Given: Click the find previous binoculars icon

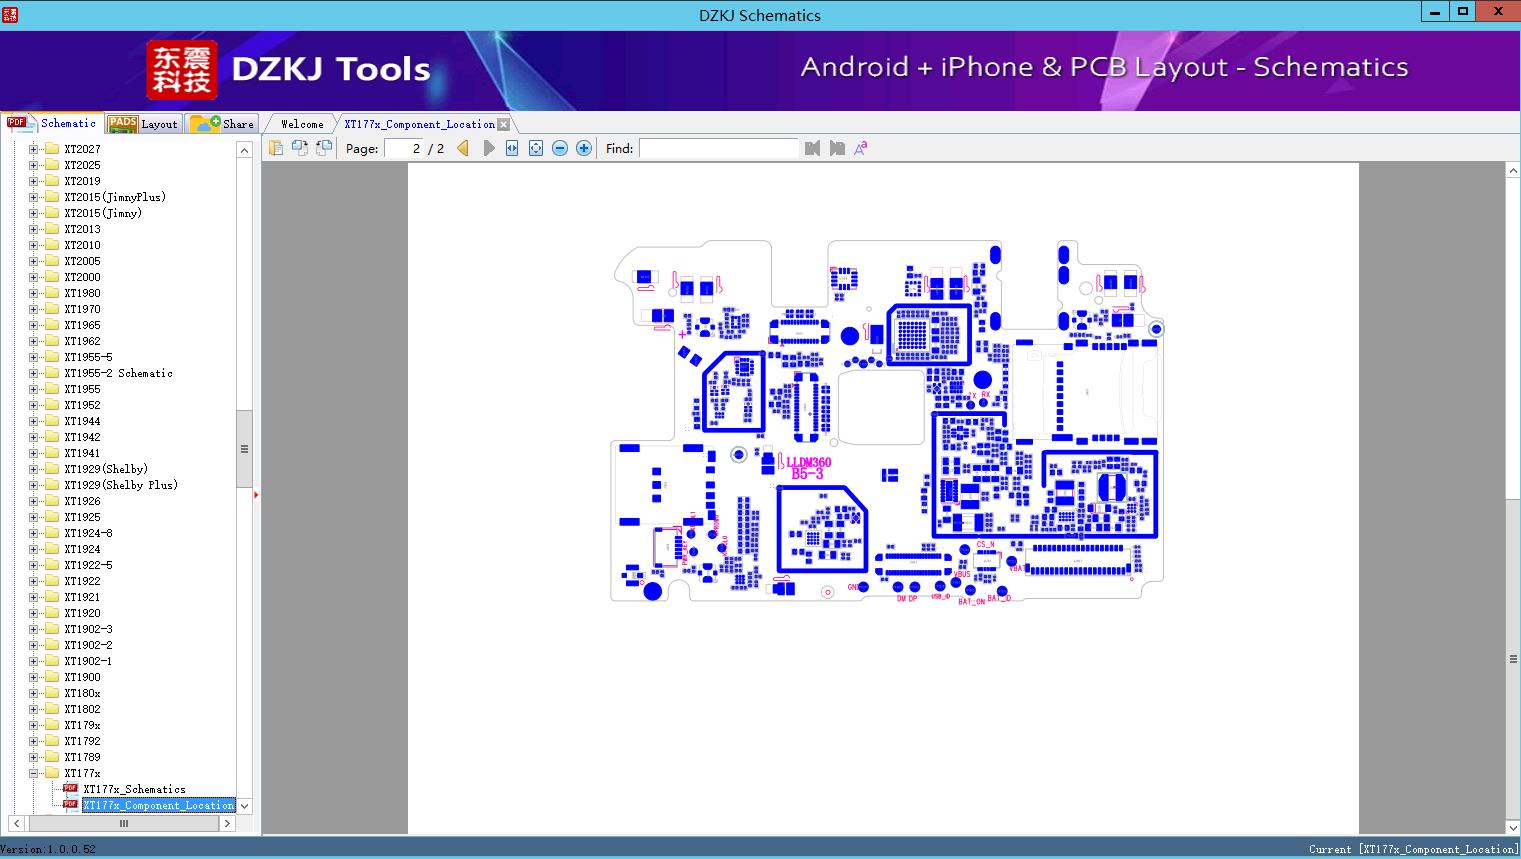Looking at the screenshot, I should tap(812, 148).
